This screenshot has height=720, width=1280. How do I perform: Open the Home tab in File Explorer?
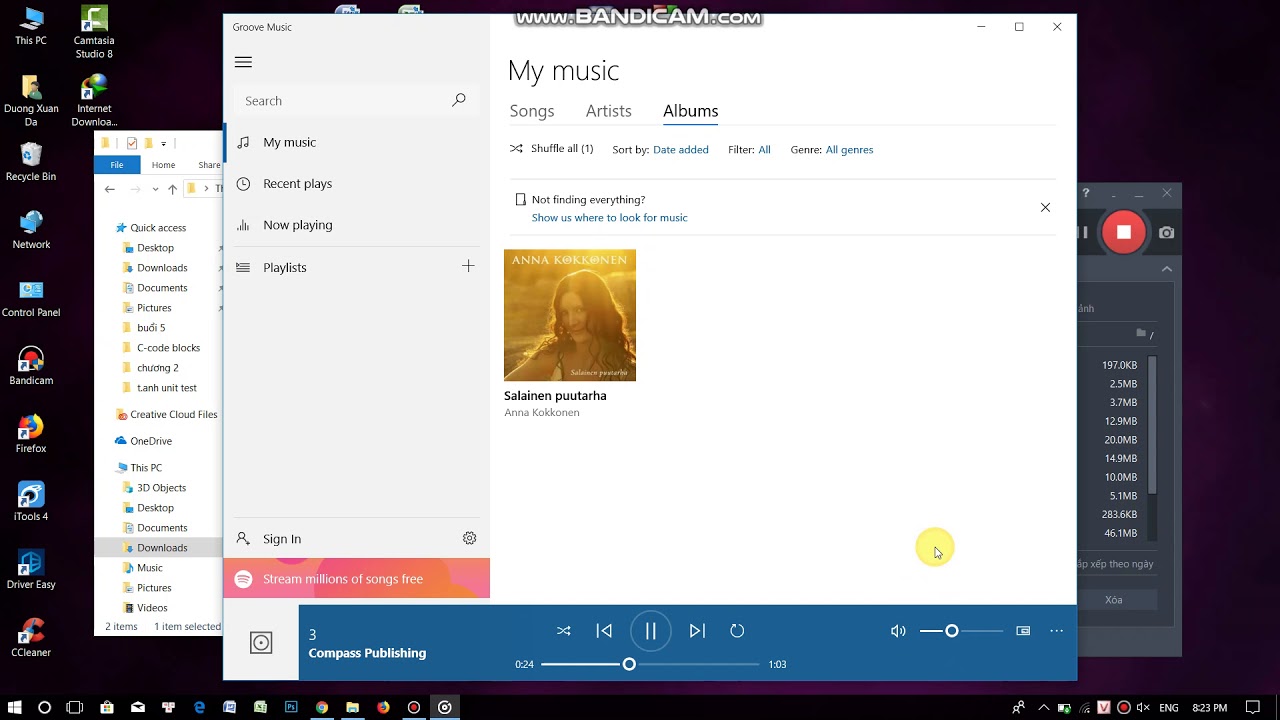pyautogui.click(x=163, y=165)
